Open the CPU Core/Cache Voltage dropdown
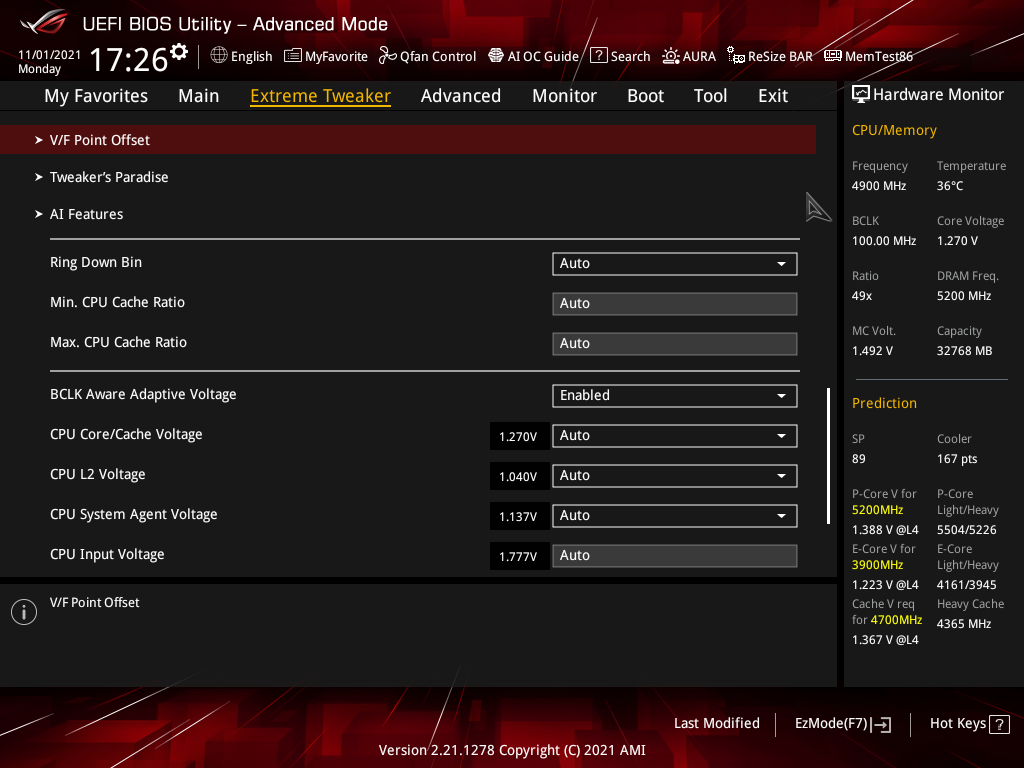 675,436
